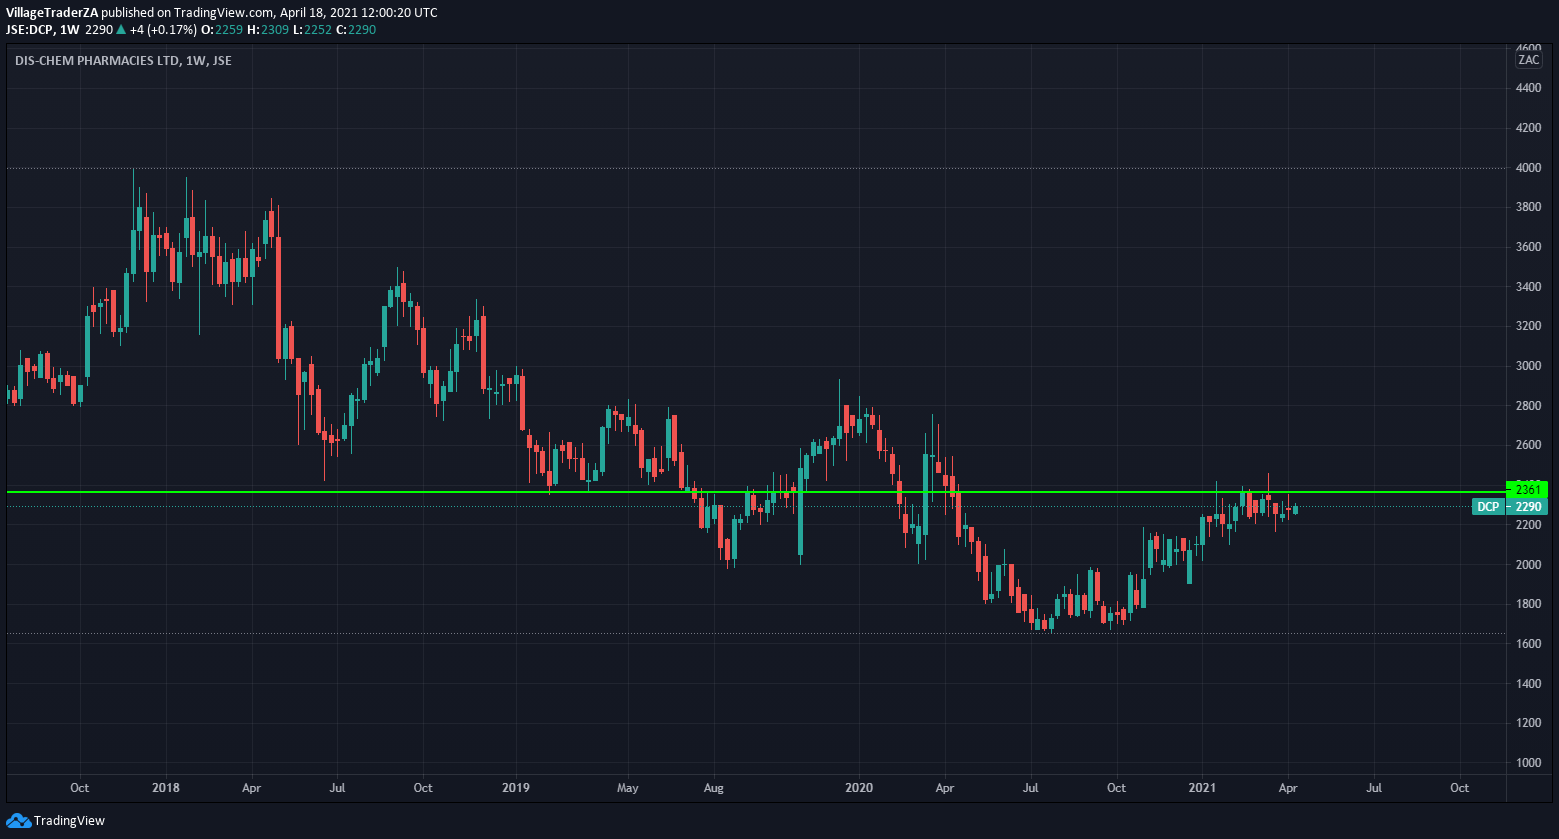This screenshot has width=1559, height=839.
Task: Open the VillageTraderZA author name
Action: pos(52,13)
